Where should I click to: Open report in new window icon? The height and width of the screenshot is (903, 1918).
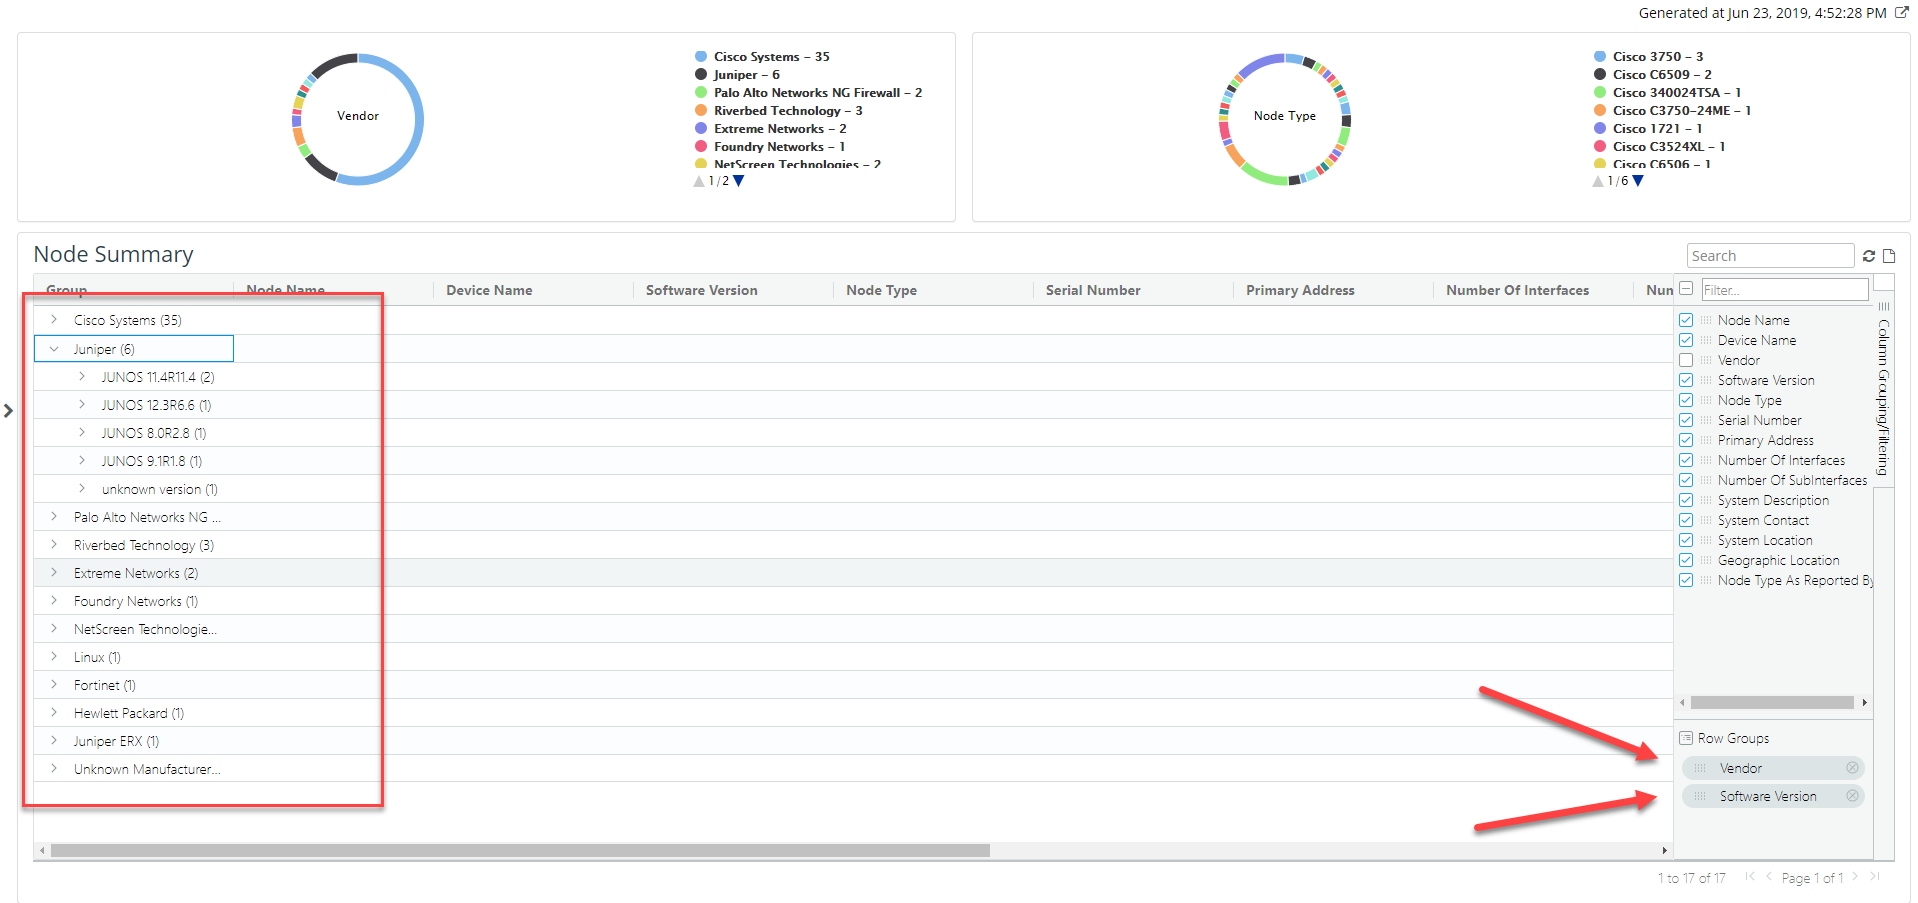(x=1901, y=13)
